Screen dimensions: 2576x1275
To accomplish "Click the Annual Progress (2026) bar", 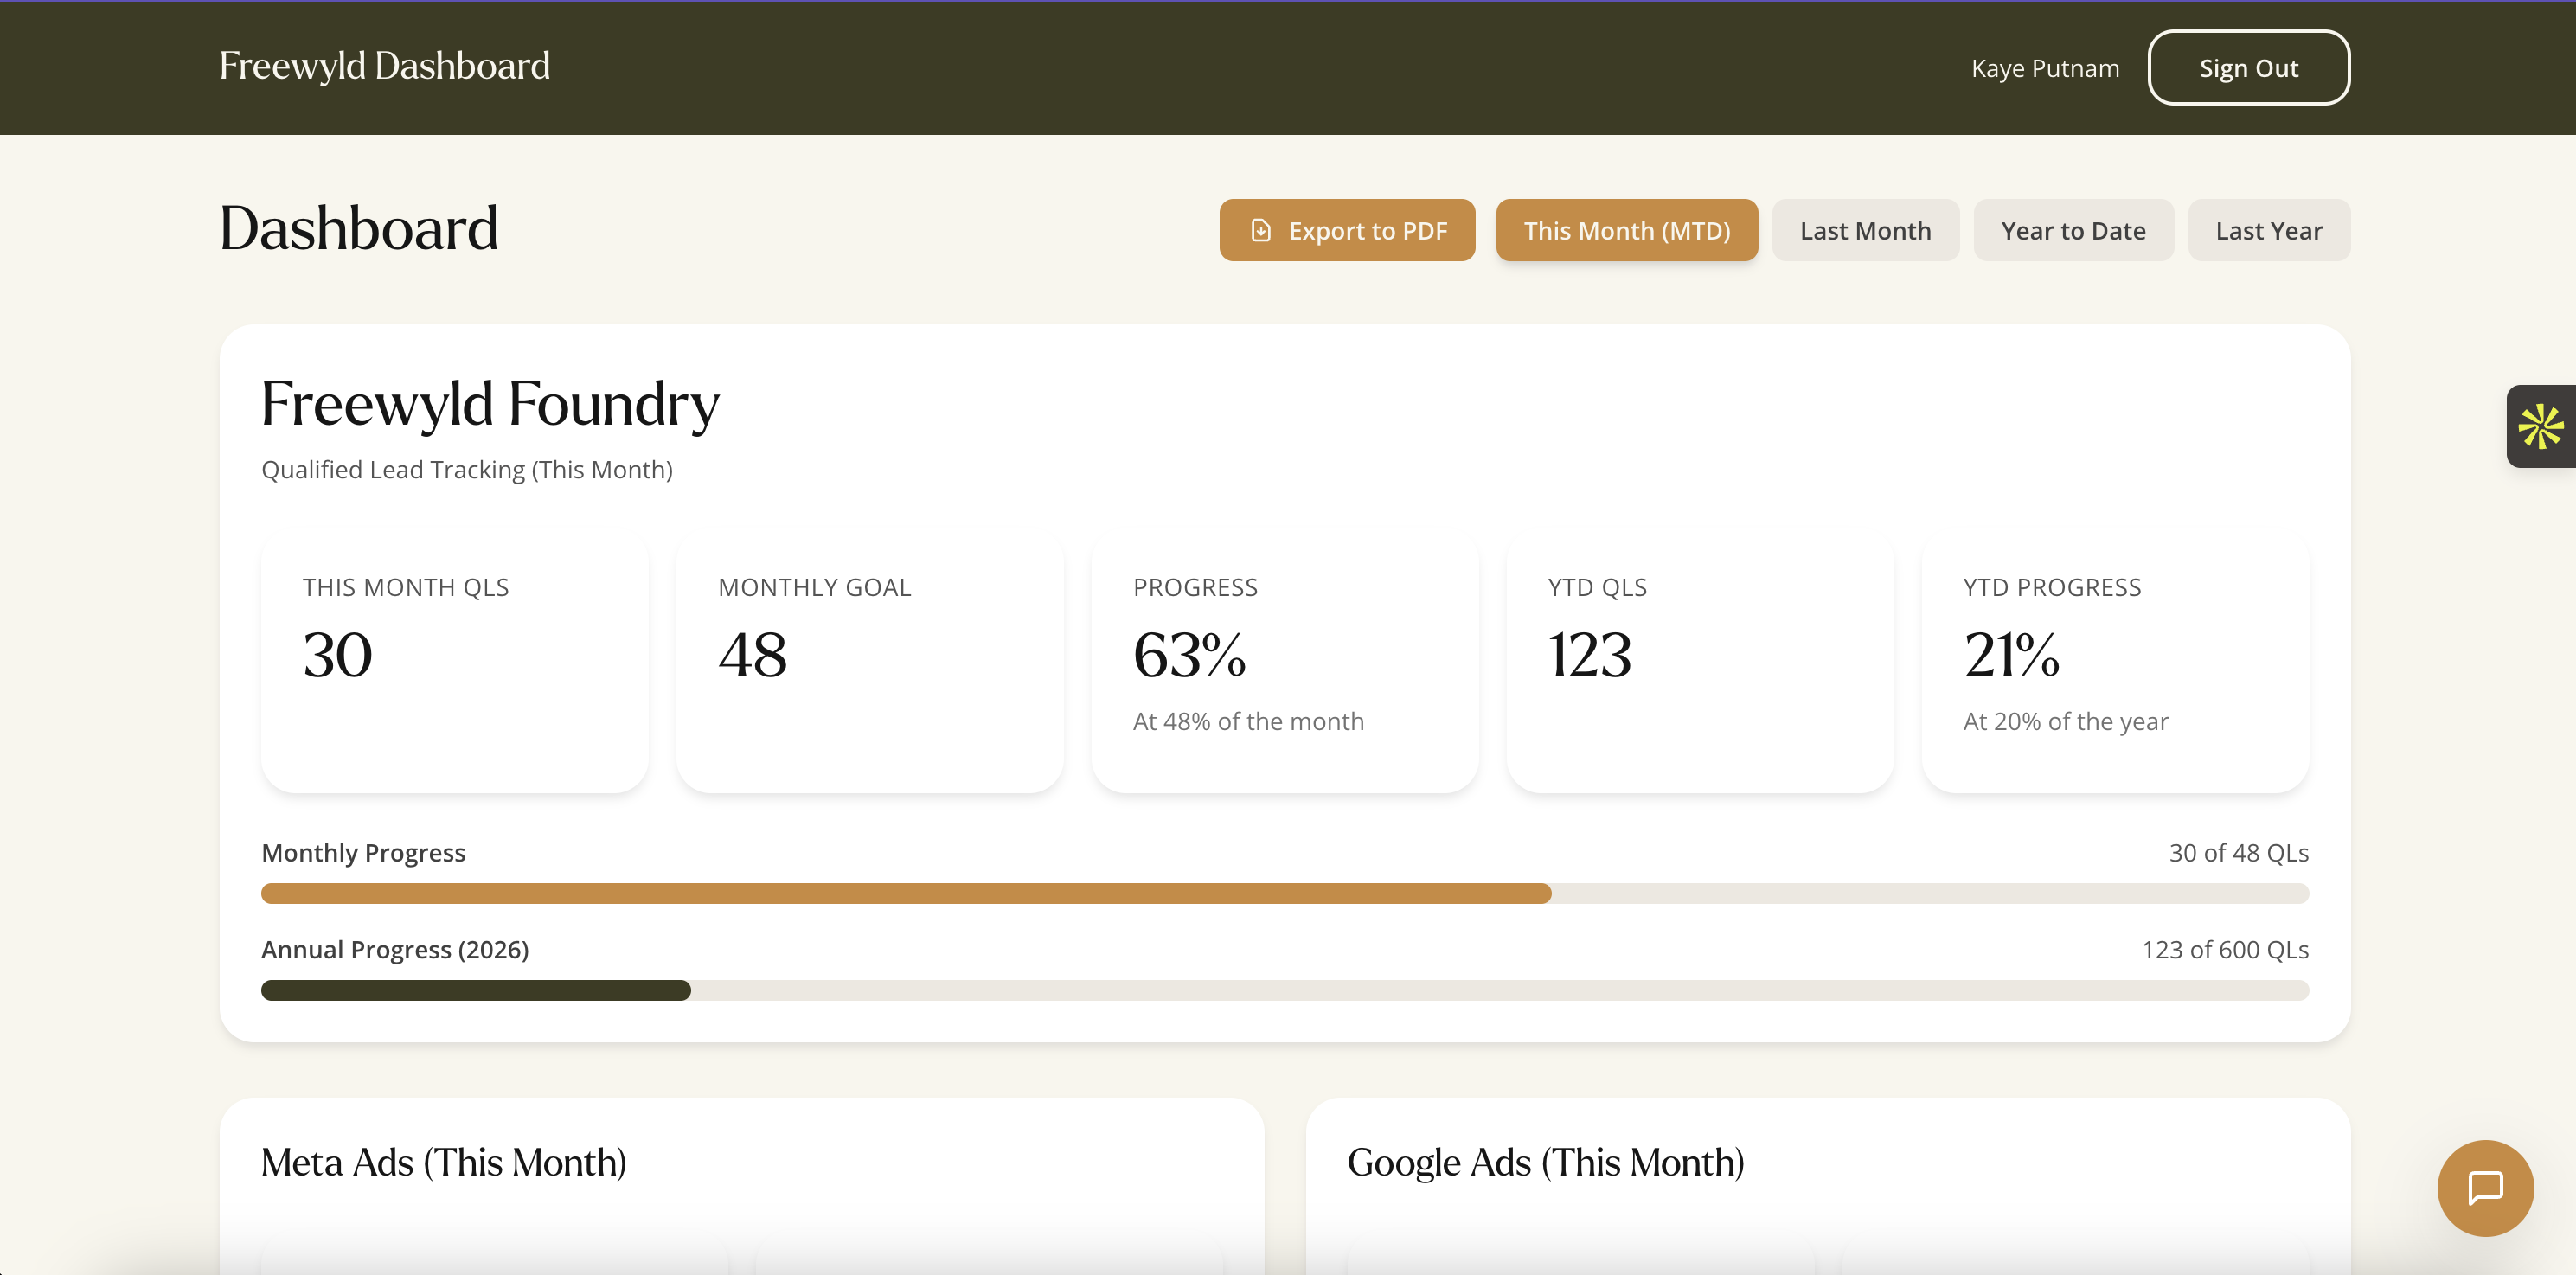I will (x=1285, y=990).
